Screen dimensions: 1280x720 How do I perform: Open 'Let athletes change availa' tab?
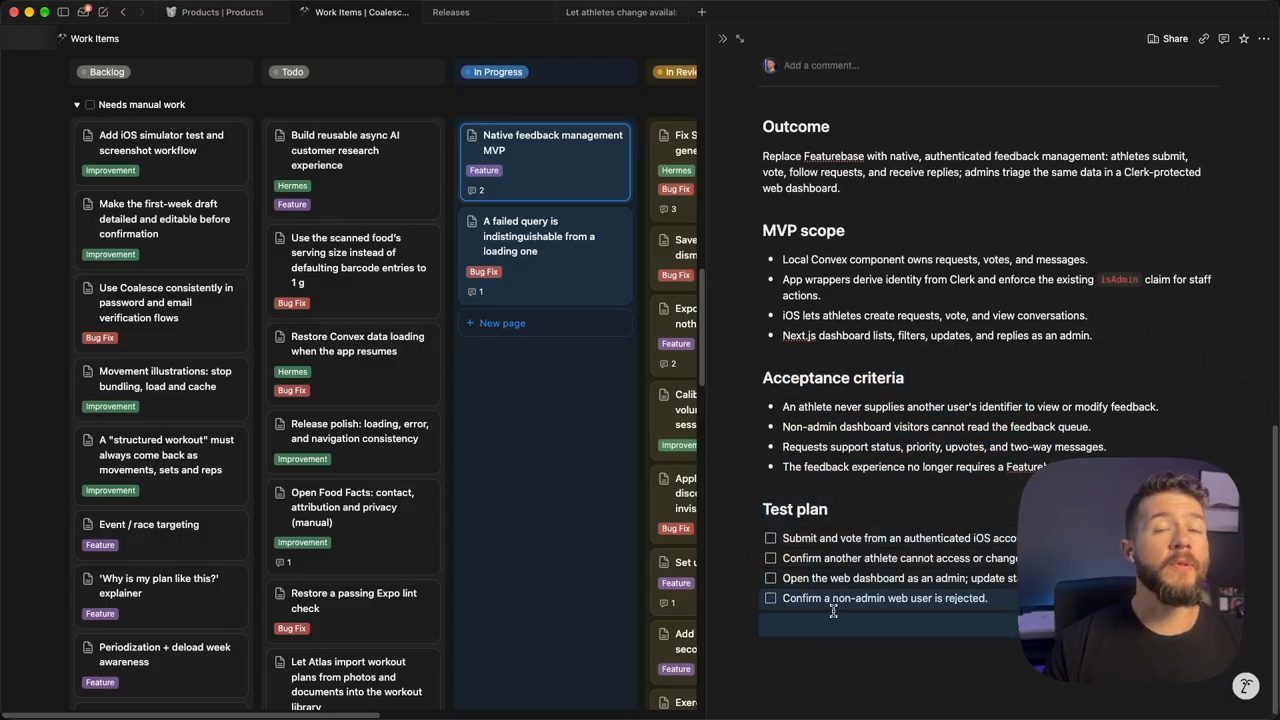[620, 12]
